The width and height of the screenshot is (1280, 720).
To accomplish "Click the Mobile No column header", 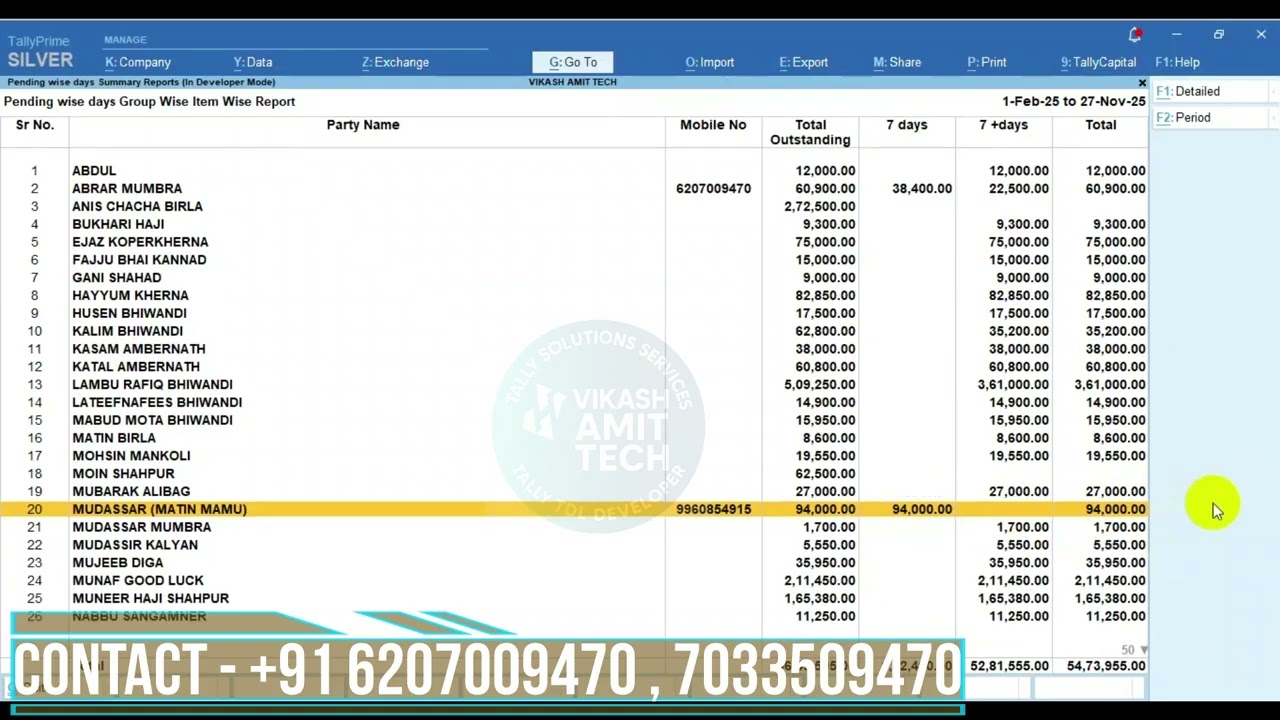I will 713,125.
